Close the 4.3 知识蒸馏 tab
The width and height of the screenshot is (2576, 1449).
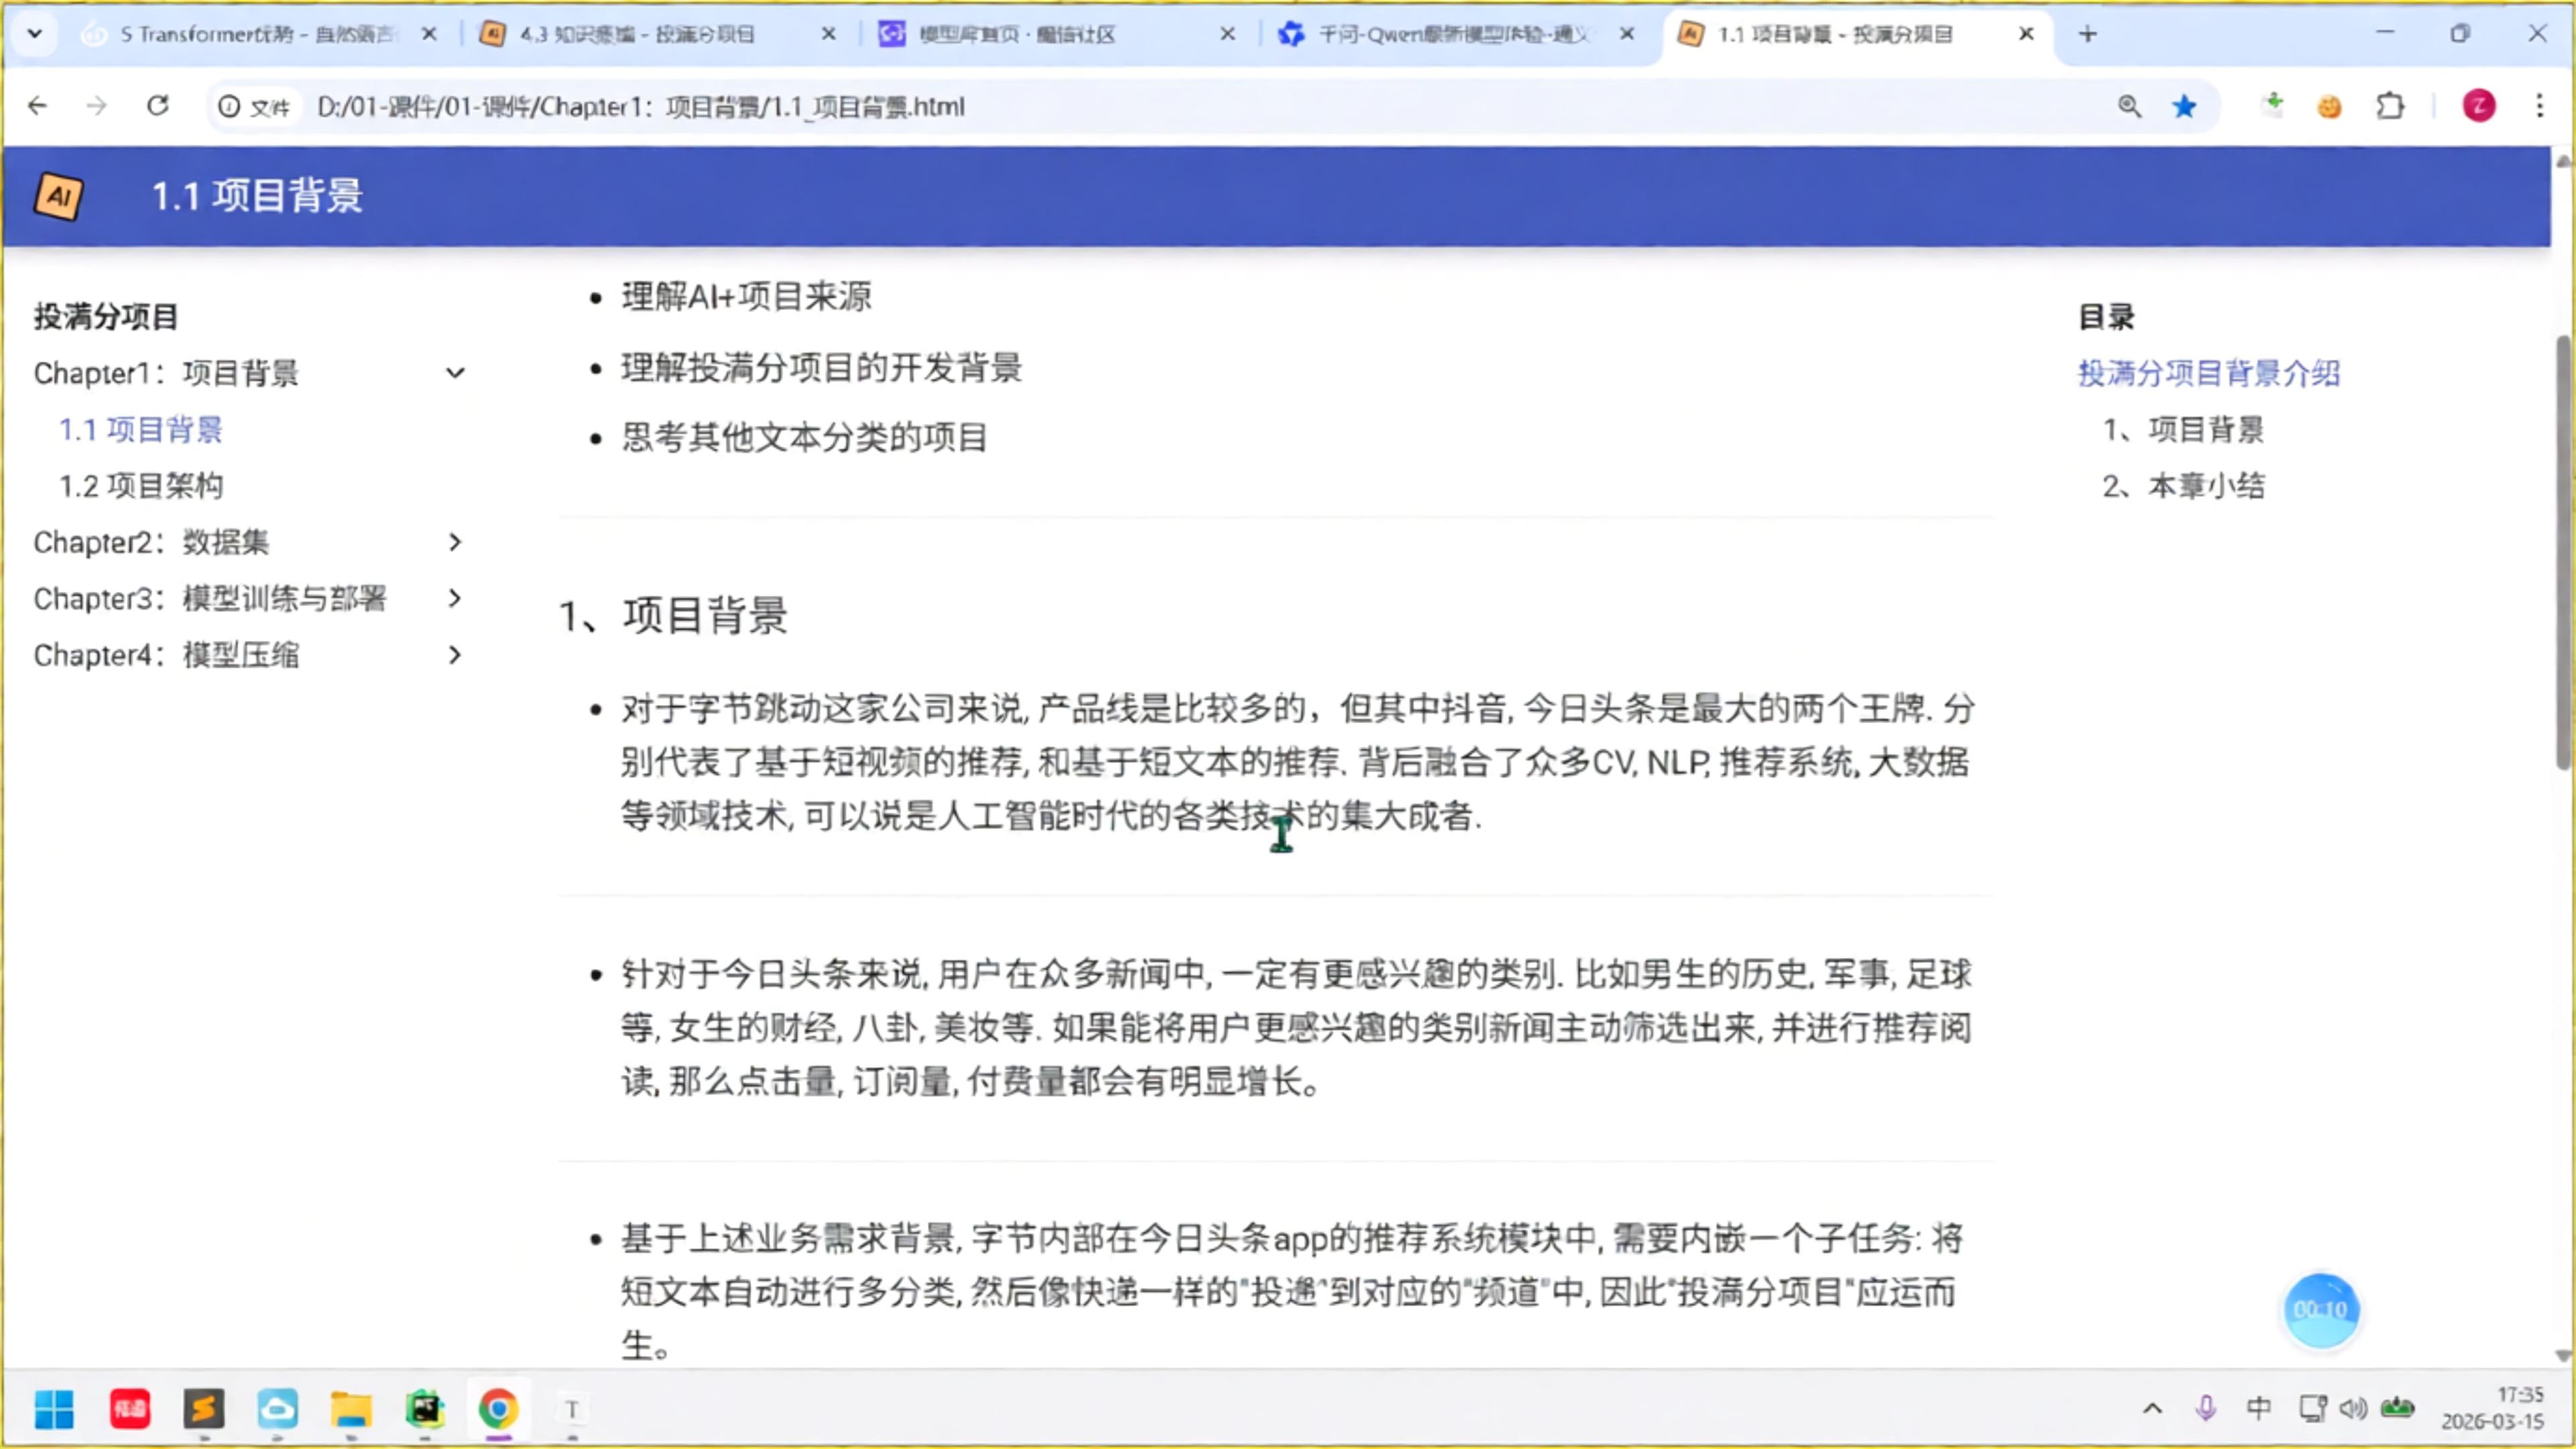point(829,34)
